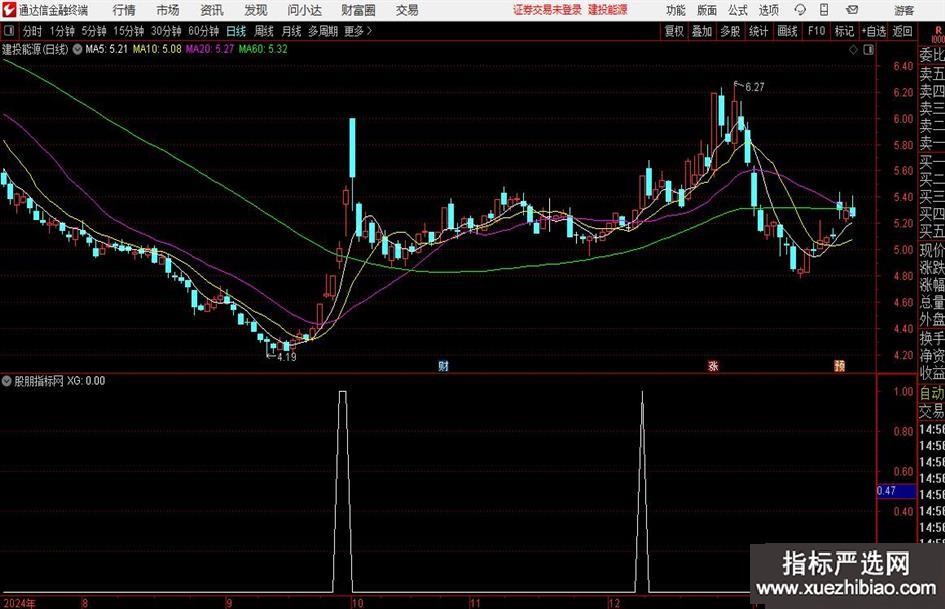
Task: Open the 财富圈 menu
Action: point(358,10)
